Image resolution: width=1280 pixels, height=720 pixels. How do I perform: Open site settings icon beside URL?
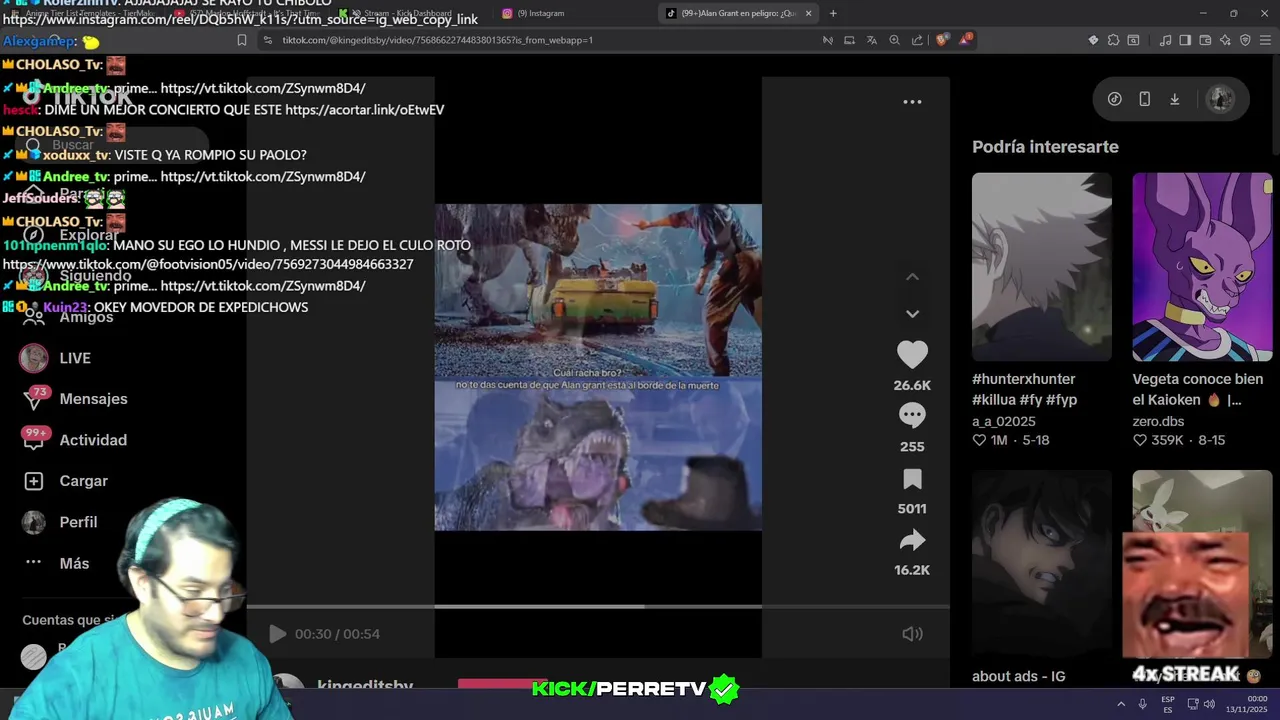click(x=267, y=40)
